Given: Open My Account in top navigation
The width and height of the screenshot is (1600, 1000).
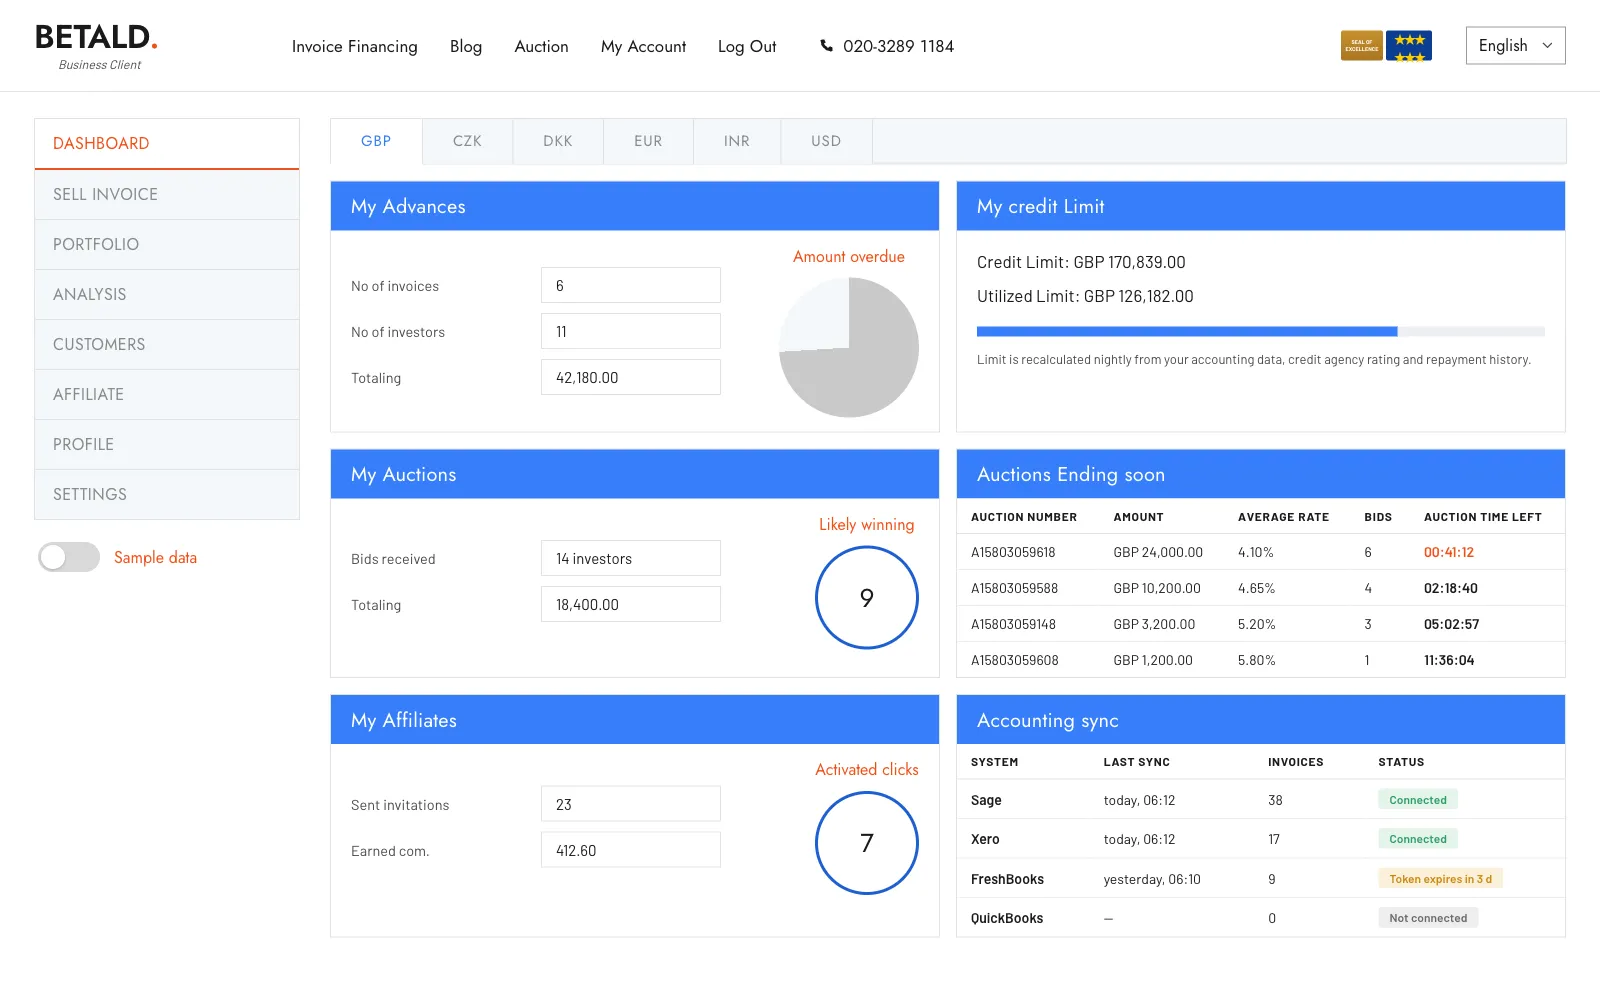Looking at the screenshot, I should point(643,46).
